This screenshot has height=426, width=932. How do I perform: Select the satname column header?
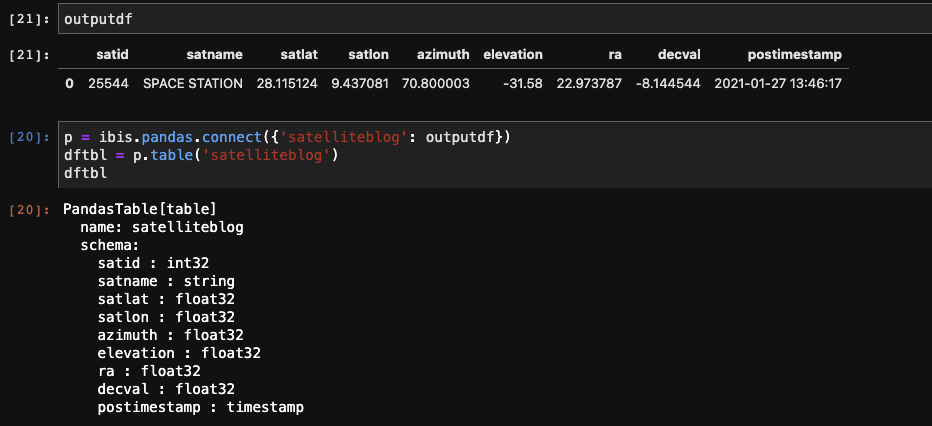pyautogui.click(x=215, y=55)
